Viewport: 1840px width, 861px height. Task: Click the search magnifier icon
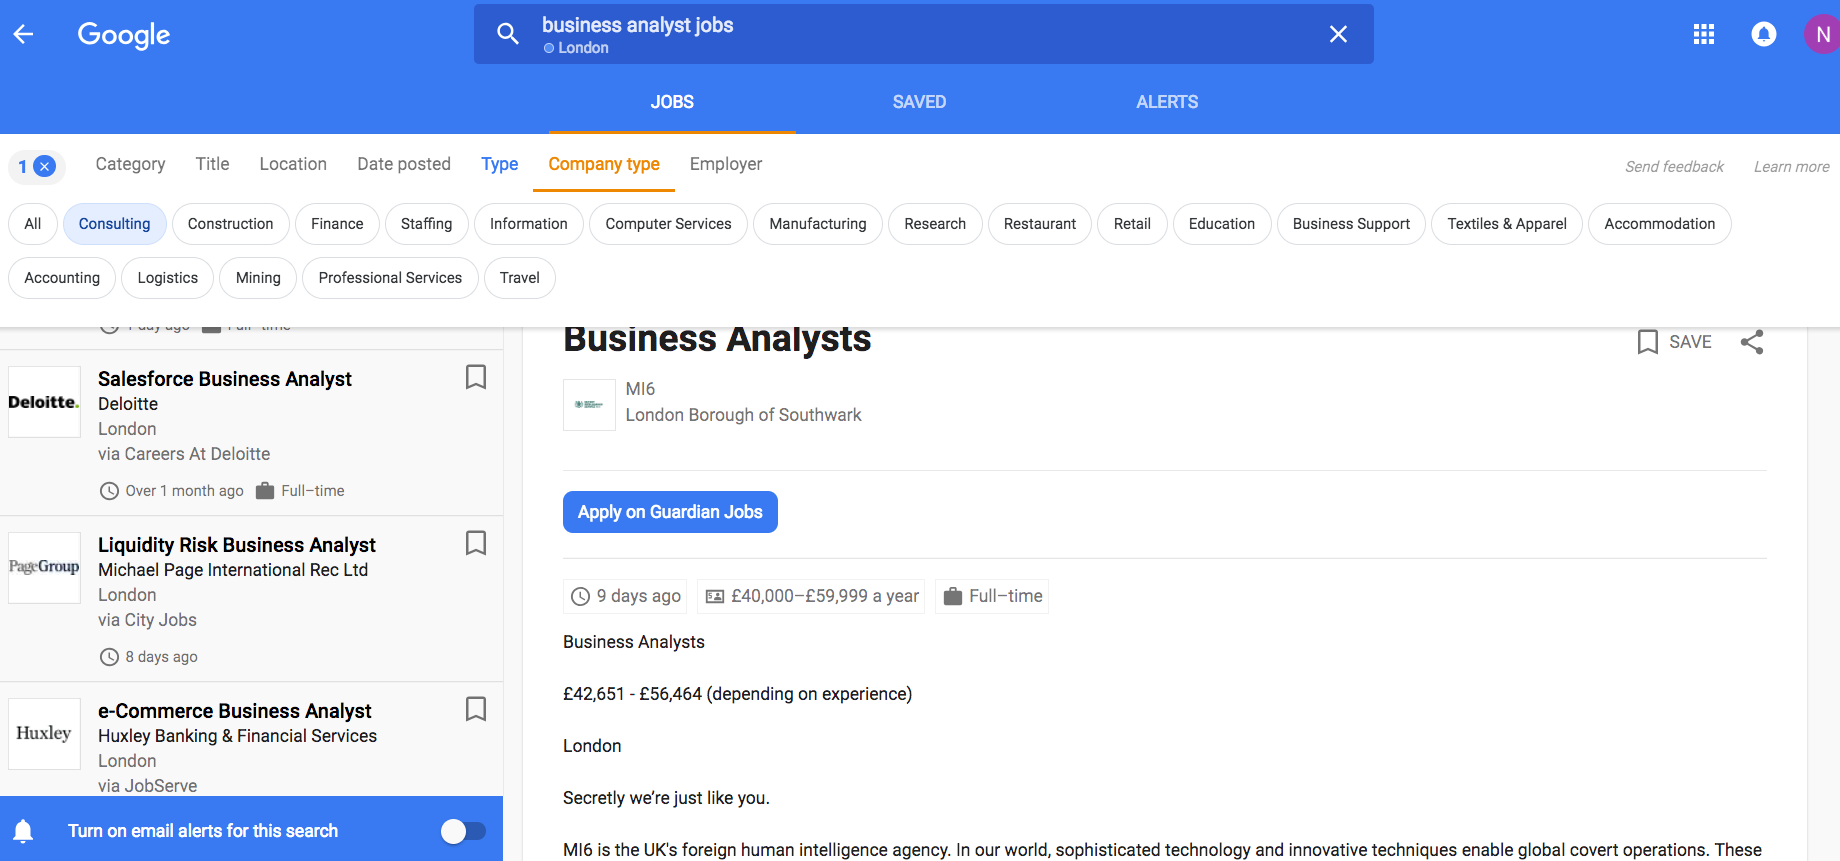(x=508, y=34)
